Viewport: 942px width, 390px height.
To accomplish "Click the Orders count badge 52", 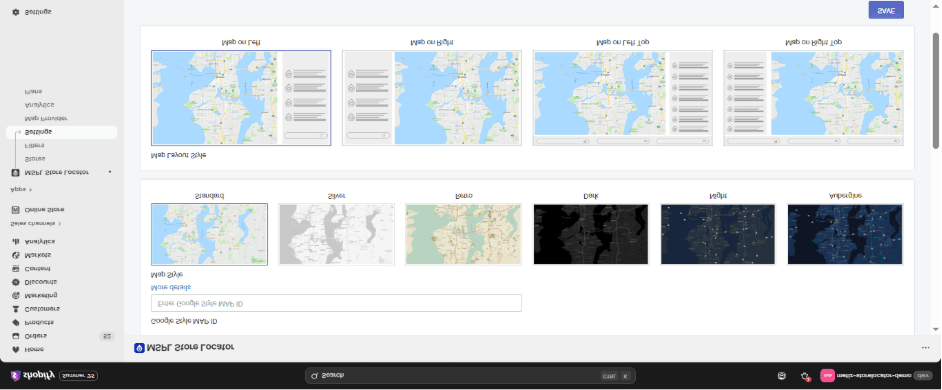I will point(106,337).
